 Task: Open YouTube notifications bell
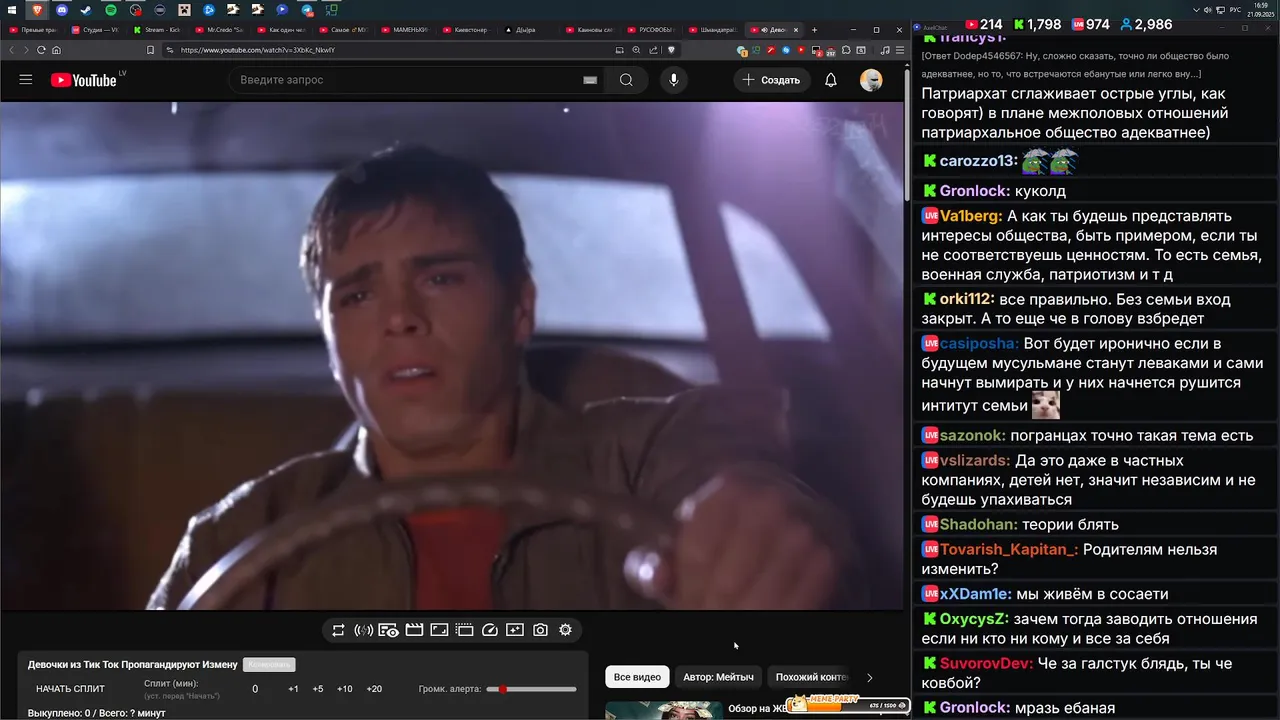(830, 80)
